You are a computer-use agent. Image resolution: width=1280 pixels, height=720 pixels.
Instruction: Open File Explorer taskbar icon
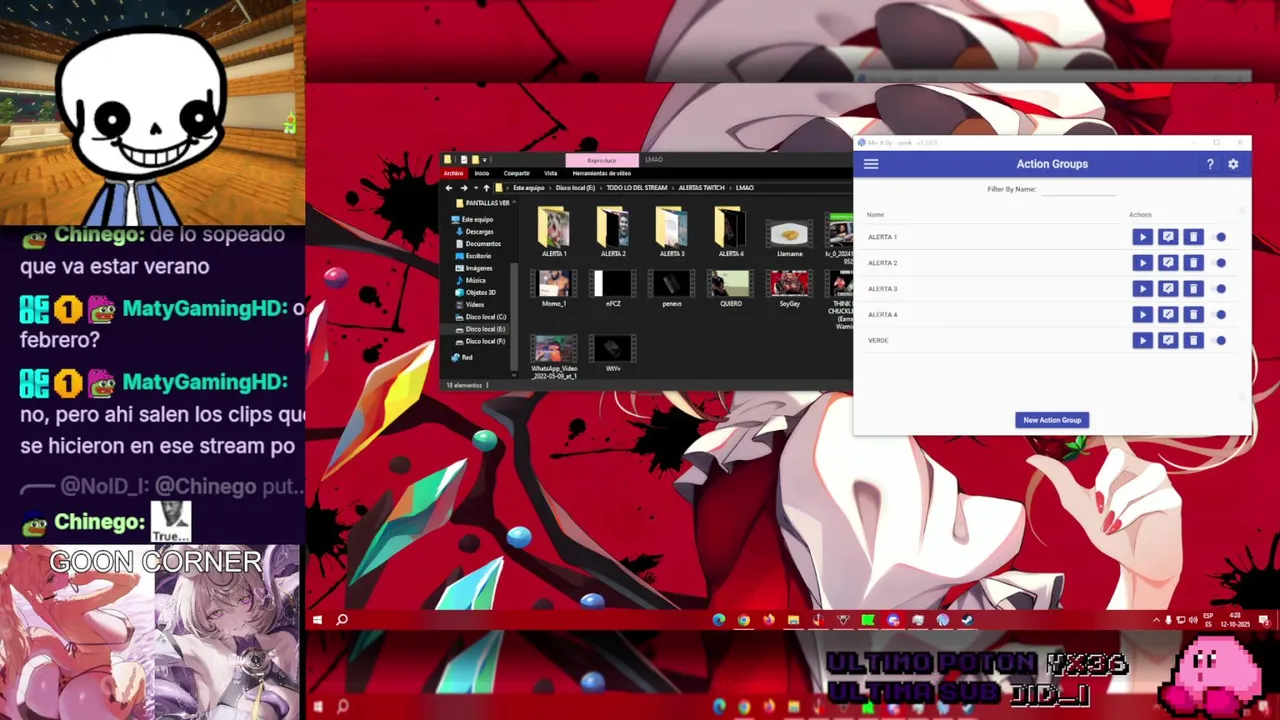(x=793, y=620)
